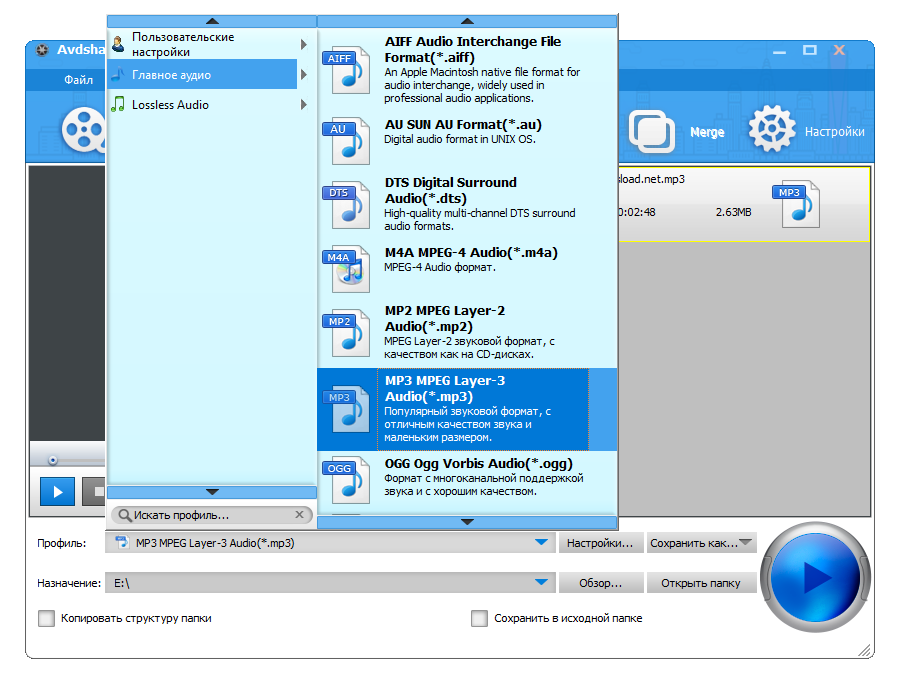
Task: Click the destination path field 'E:\'
Action: coord(330,583)
